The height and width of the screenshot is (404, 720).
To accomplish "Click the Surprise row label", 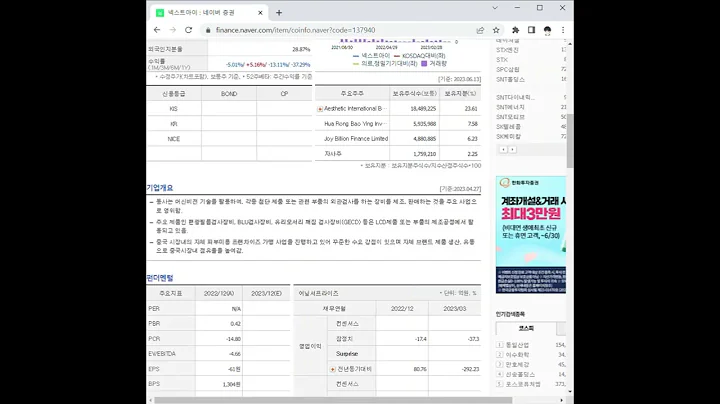I will [347, 354].
